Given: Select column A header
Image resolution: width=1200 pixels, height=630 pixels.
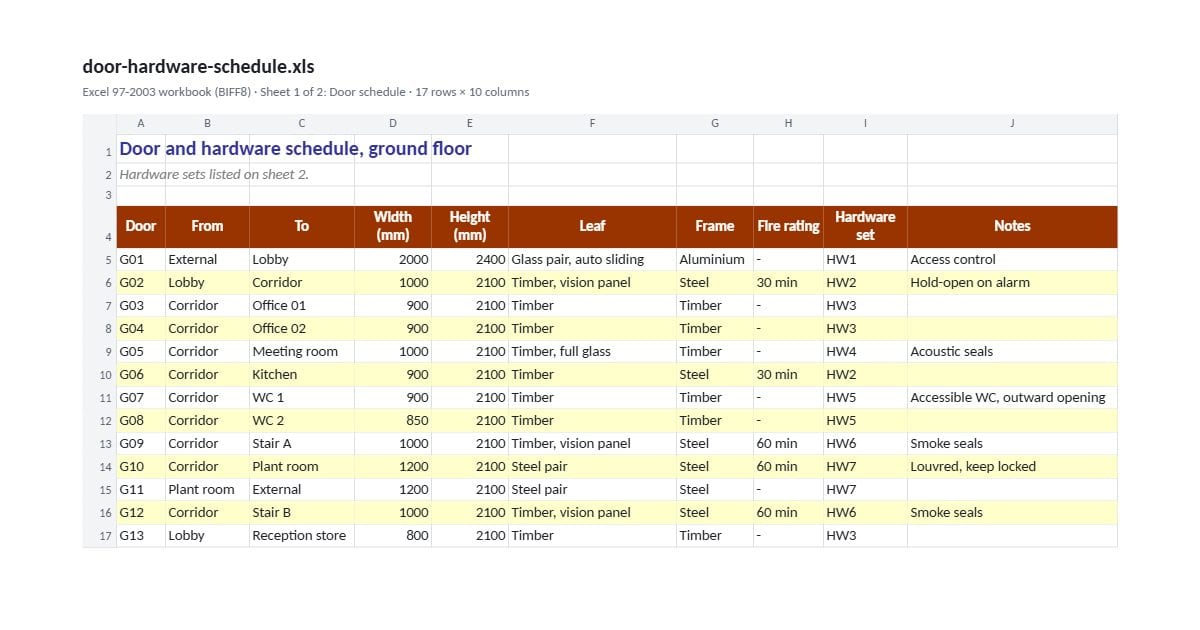Looking at the screenshot, I should [141, 124].
